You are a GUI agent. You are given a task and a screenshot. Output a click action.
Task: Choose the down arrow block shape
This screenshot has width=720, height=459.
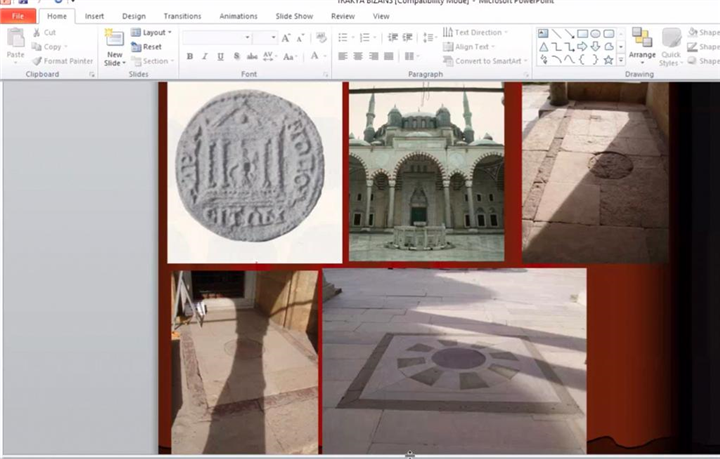tap(595, 46)
